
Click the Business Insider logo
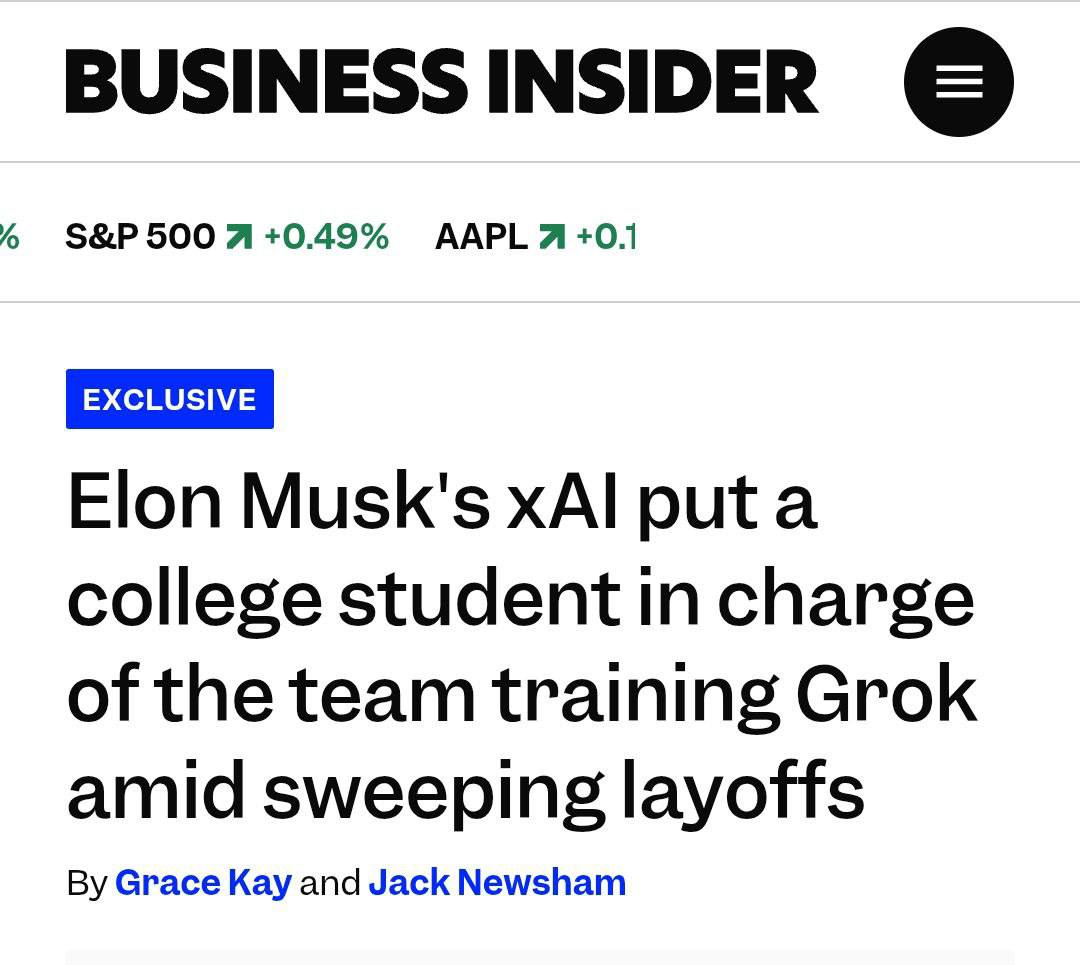click(x=442, y=82)
